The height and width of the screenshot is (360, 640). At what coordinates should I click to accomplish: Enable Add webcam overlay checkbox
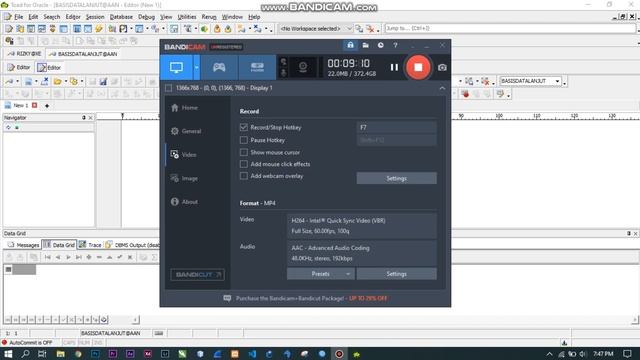coord(244,176)
